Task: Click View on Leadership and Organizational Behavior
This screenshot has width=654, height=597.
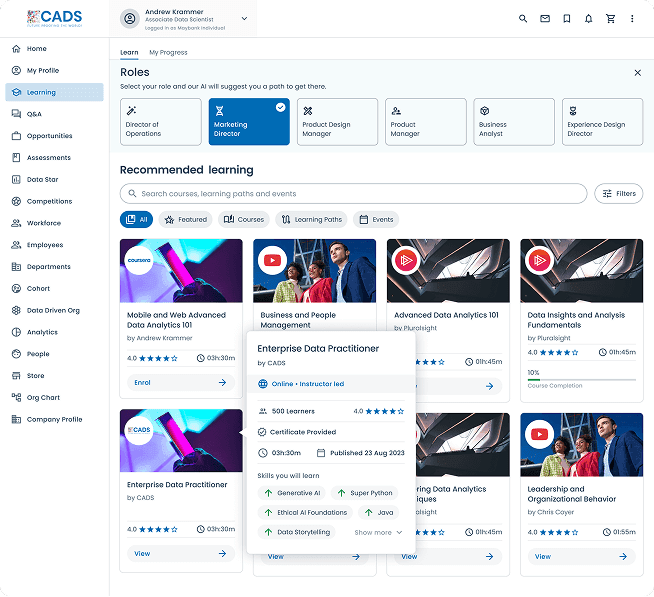Action: click(582, 556)
